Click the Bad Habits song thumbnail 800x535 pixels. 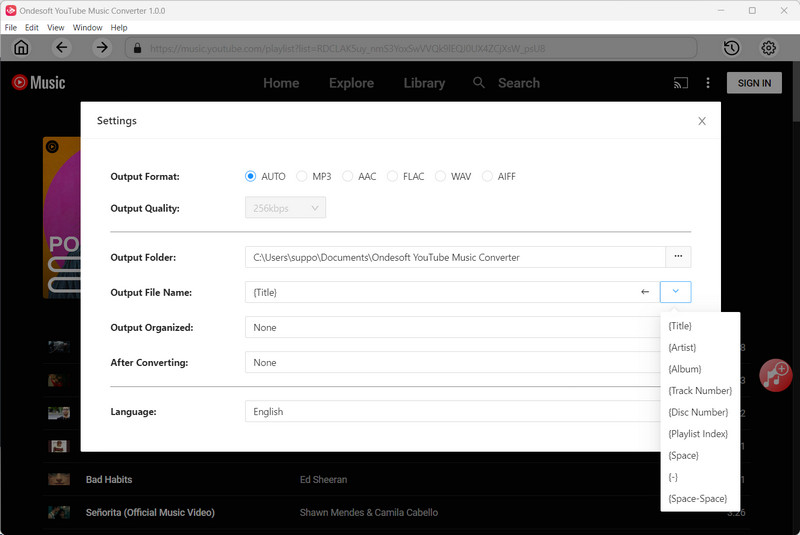pos(59,479)
